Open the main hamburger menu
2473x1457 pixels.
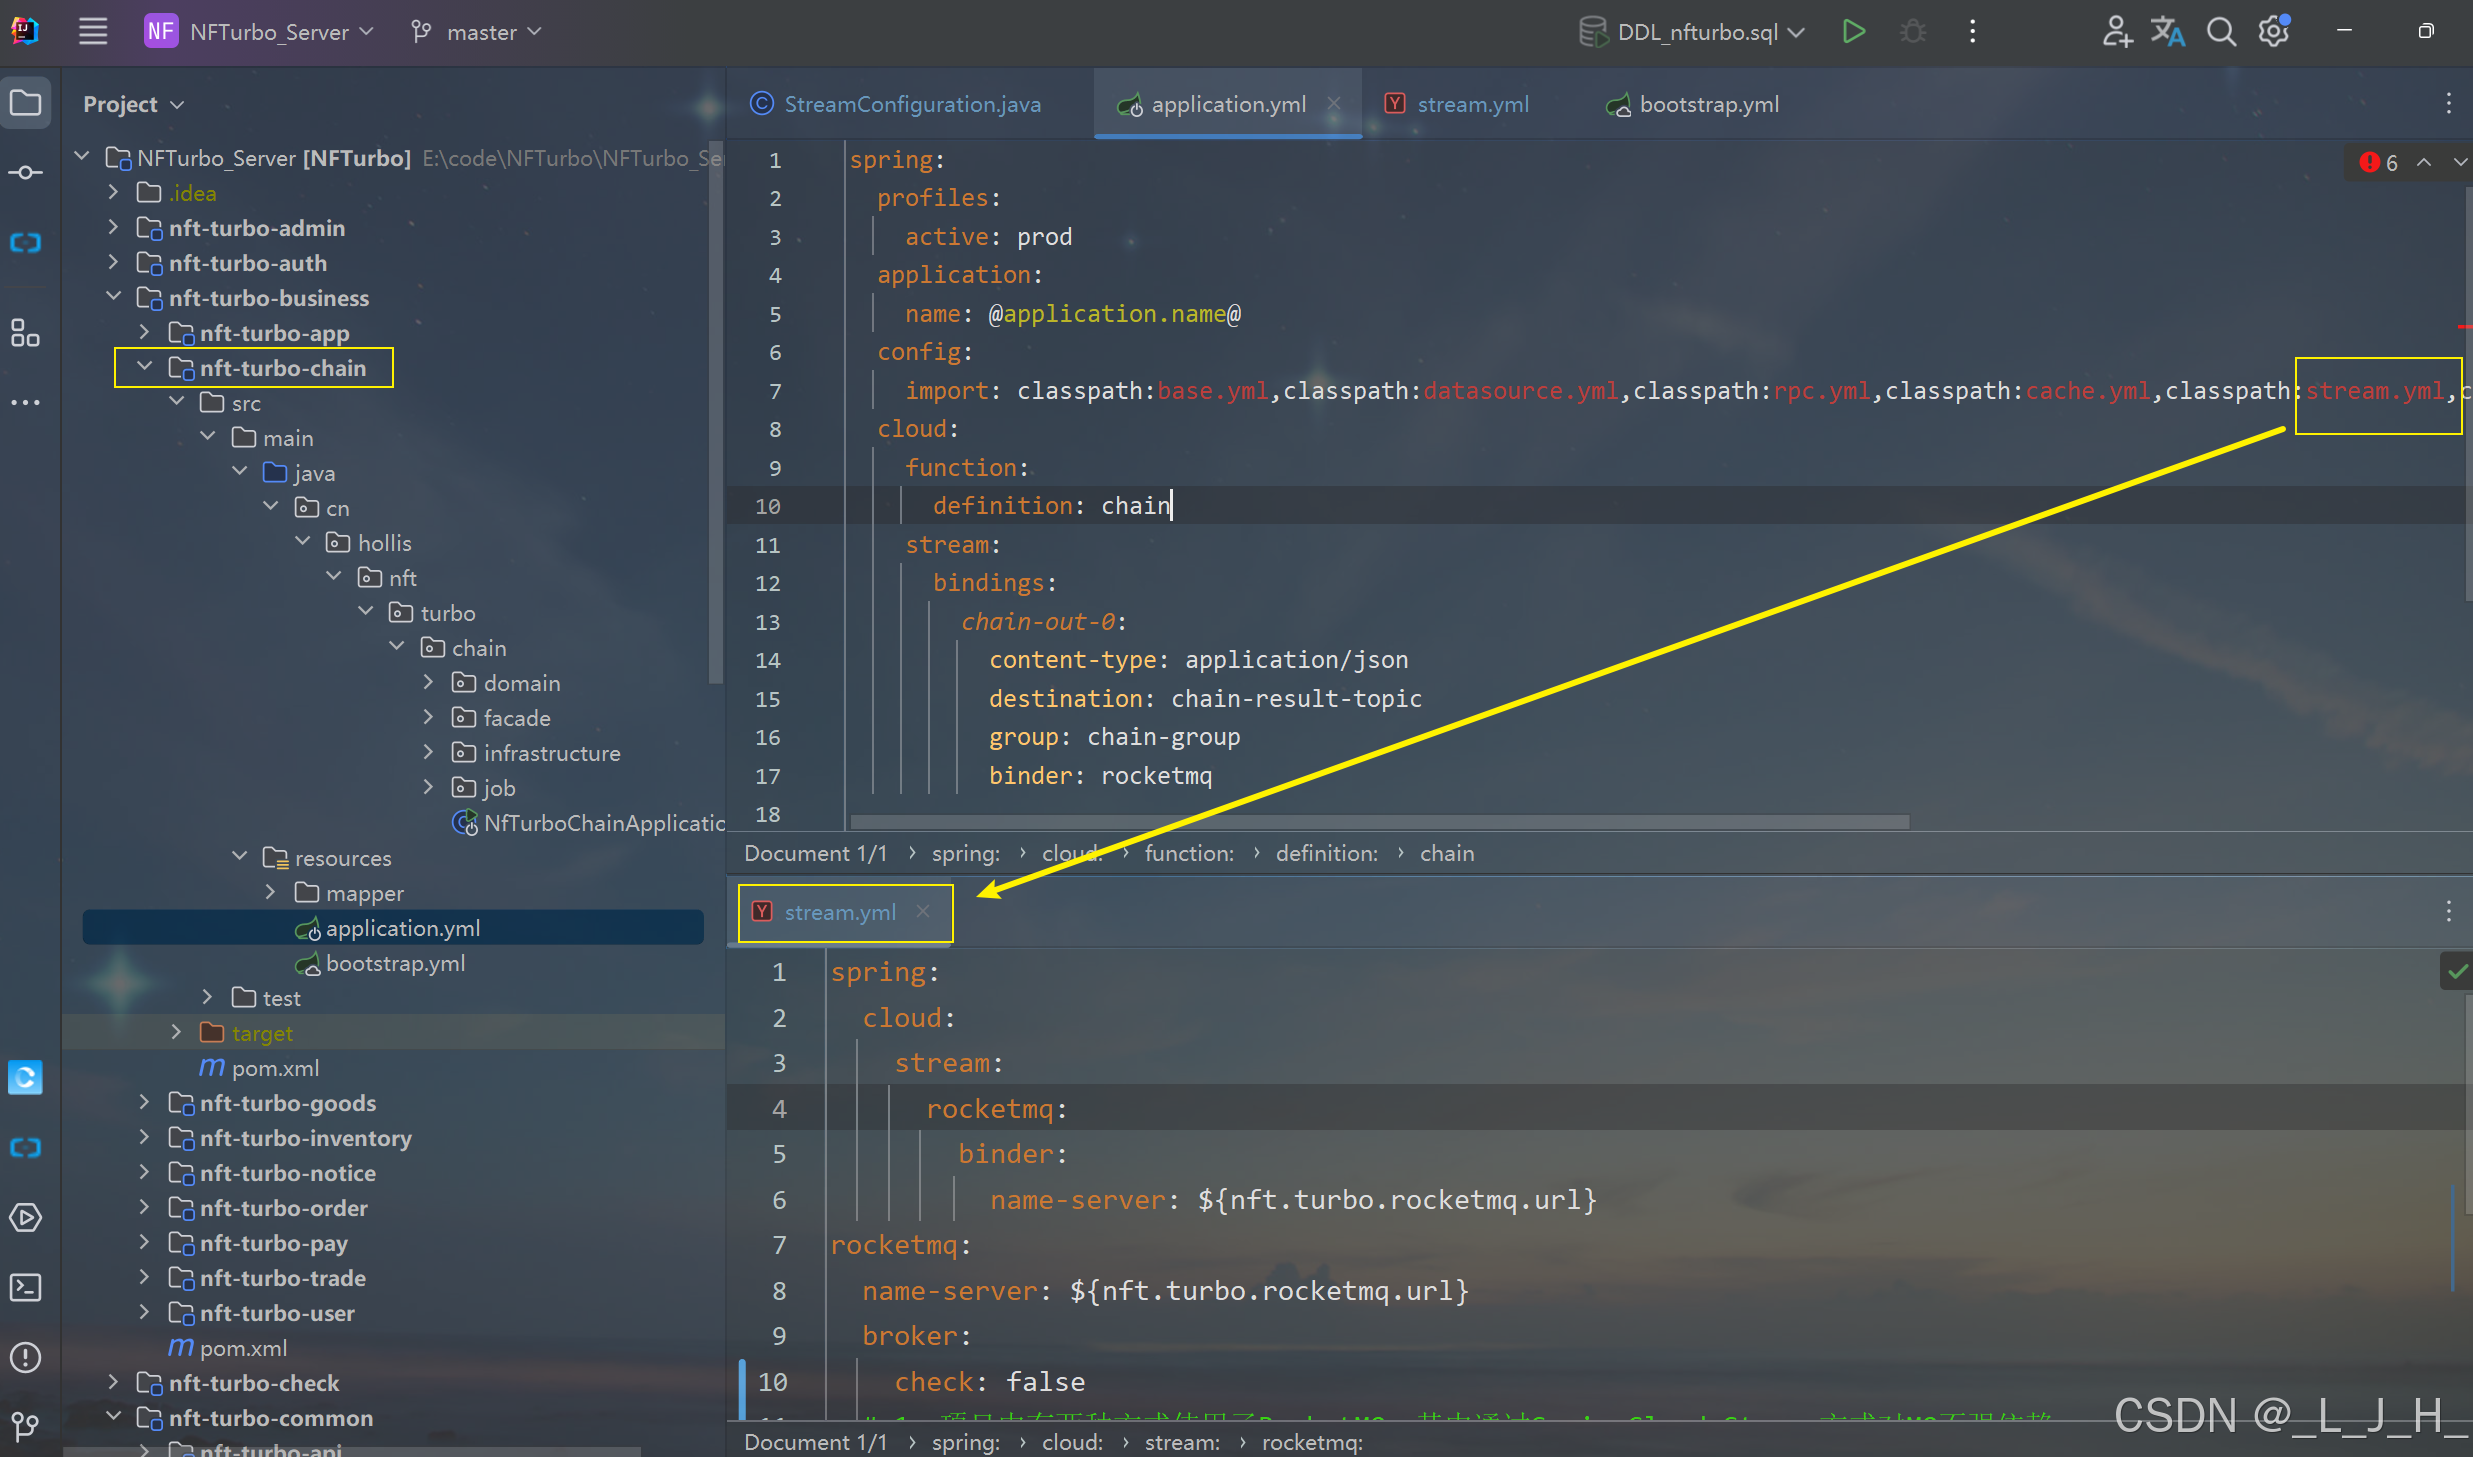[x=93, y=32]
